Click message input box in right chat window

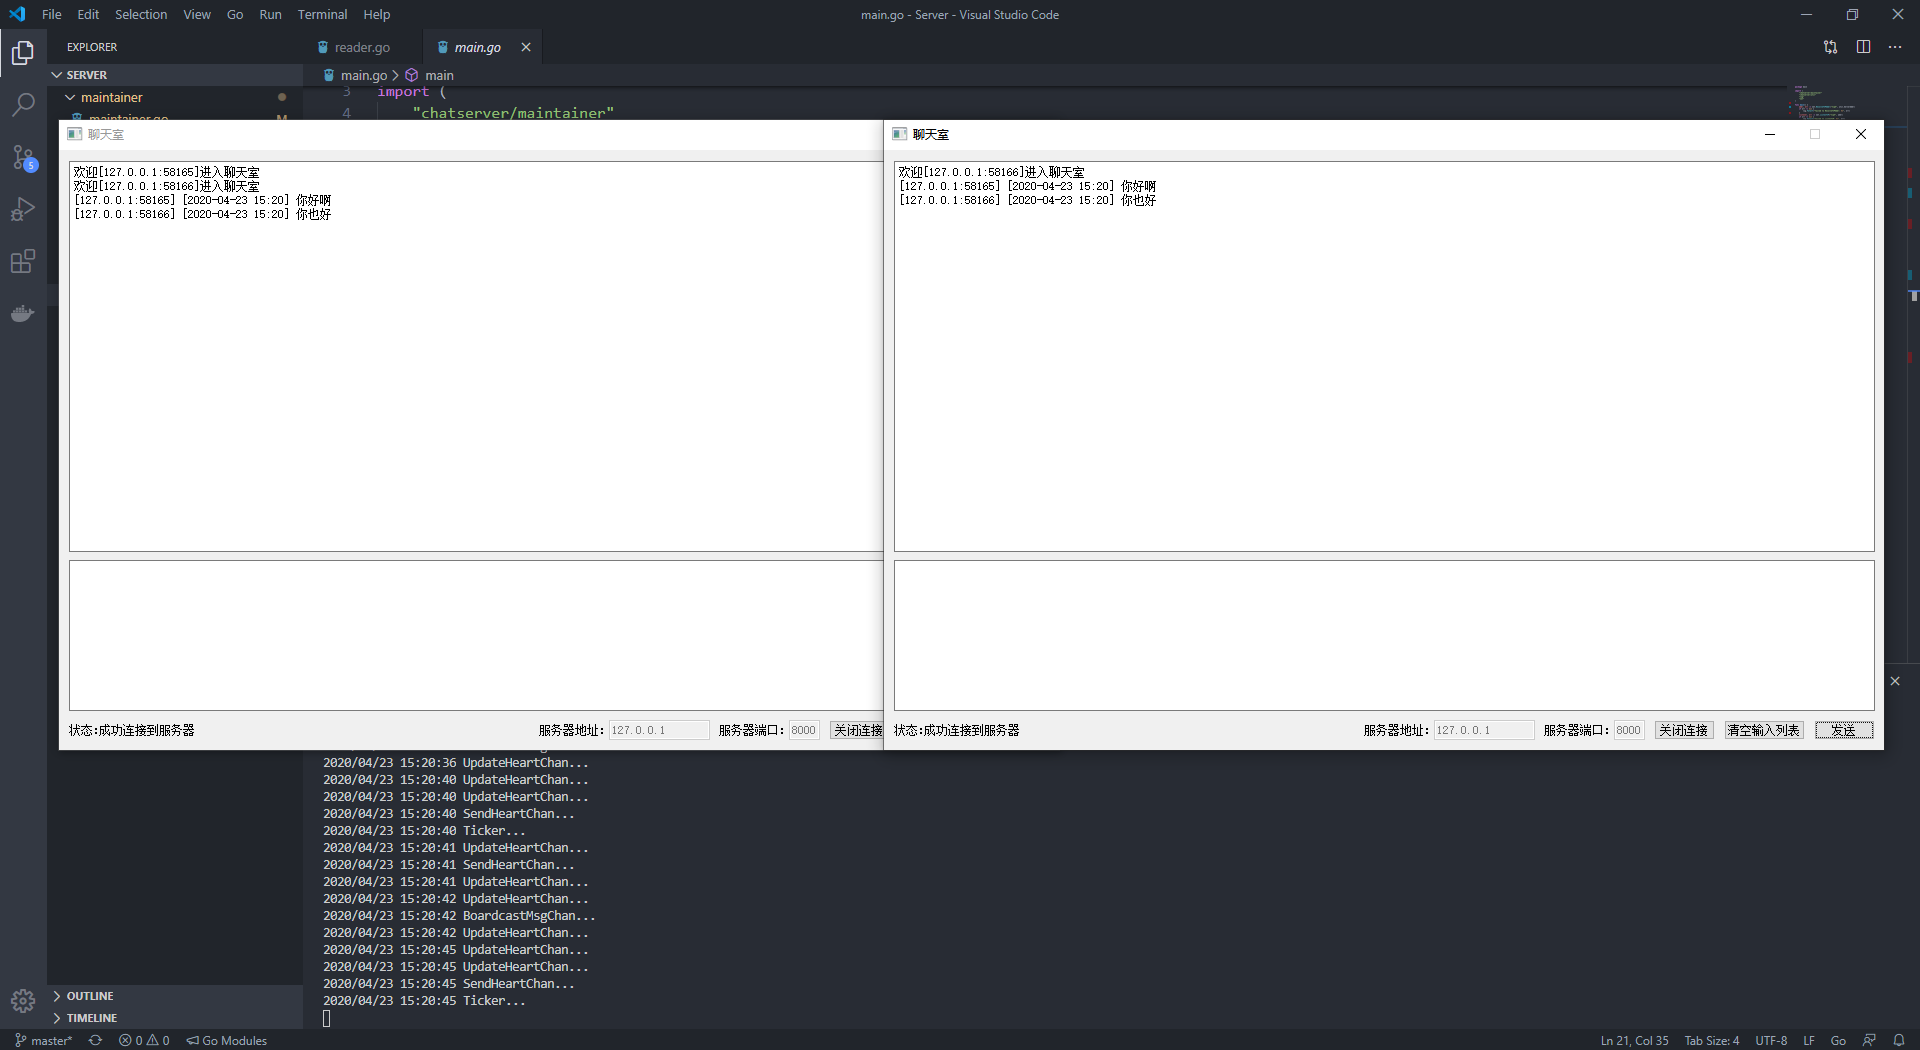pyautogui.click(x=1384, y=635)
